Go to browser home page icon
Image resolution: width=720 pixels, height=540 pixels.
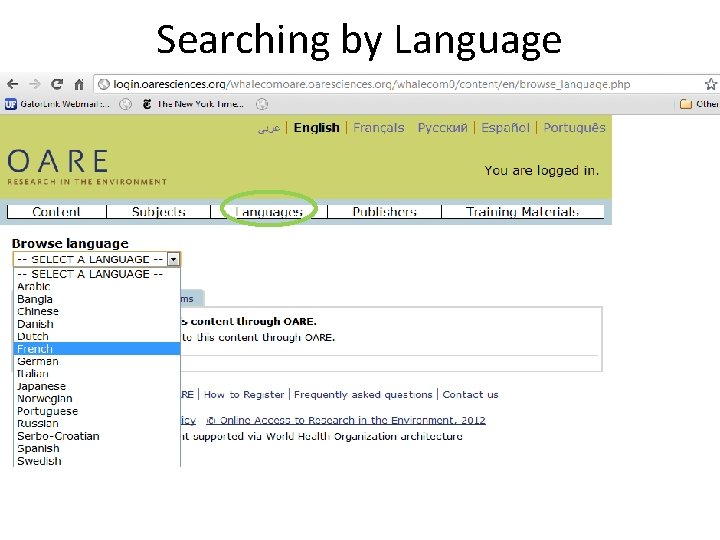pos(79,84)
